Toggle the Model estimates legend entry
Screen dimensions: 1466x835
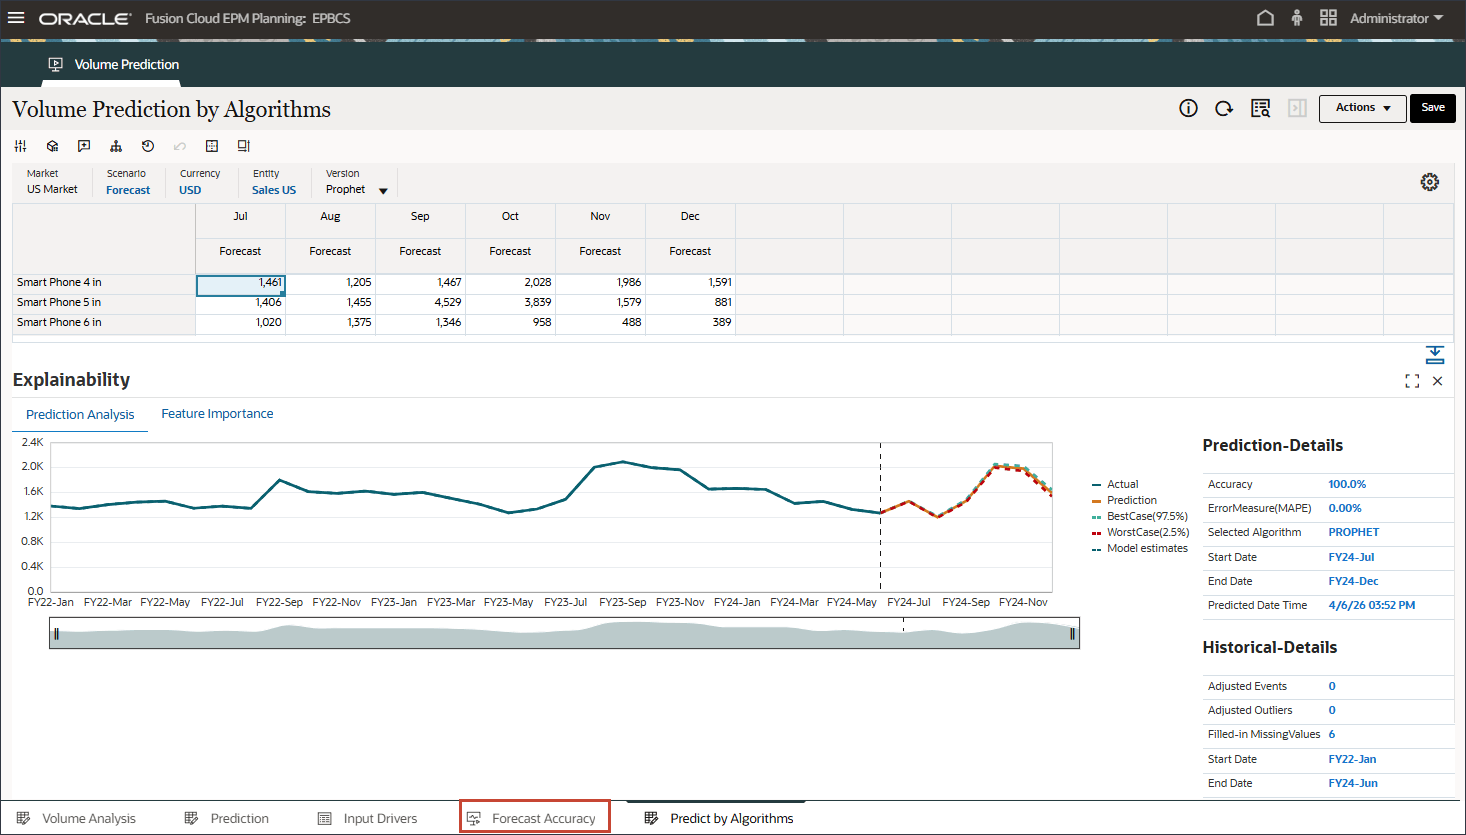[x=1140, y=548]
